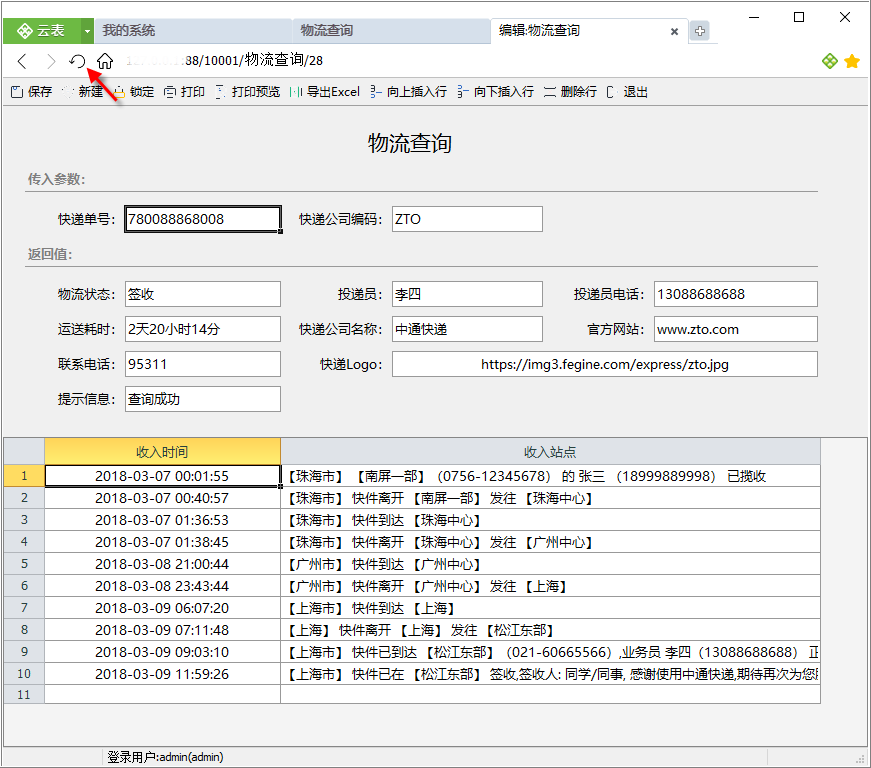Click 打印 toolbar button

point(184,92)
